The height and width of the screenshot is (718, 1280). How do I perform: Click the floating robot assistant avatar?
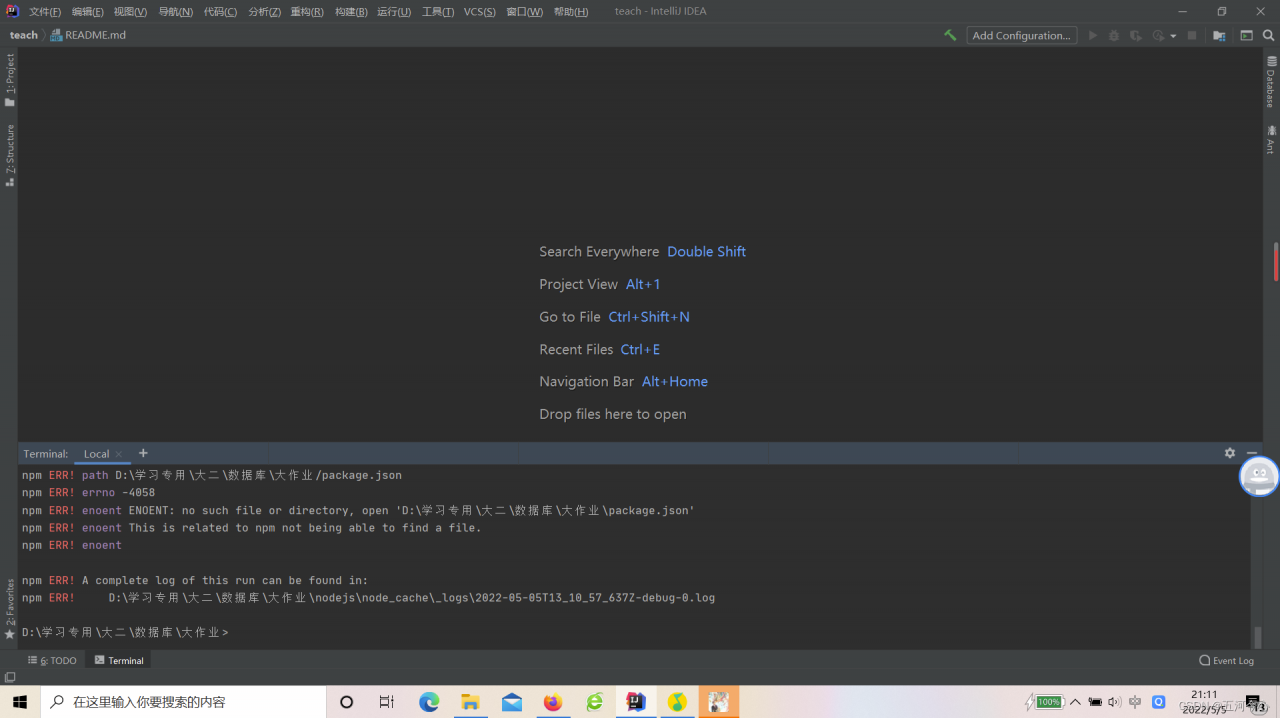pos(1259,476)
